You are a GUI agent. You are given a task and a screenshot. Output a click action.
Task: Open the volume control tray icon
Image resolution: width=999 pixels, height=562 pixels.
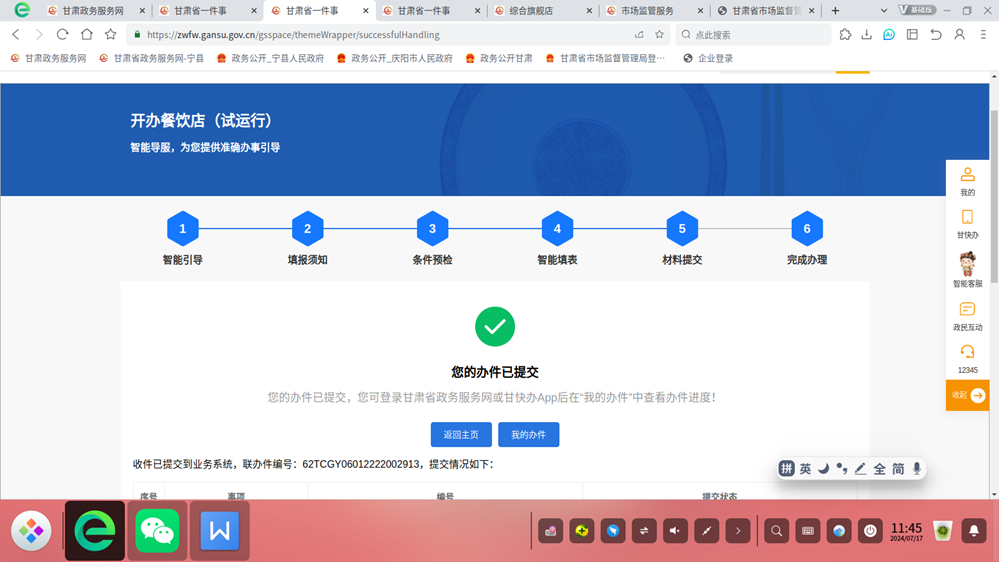pyautogui.click(x=675, y=531)
